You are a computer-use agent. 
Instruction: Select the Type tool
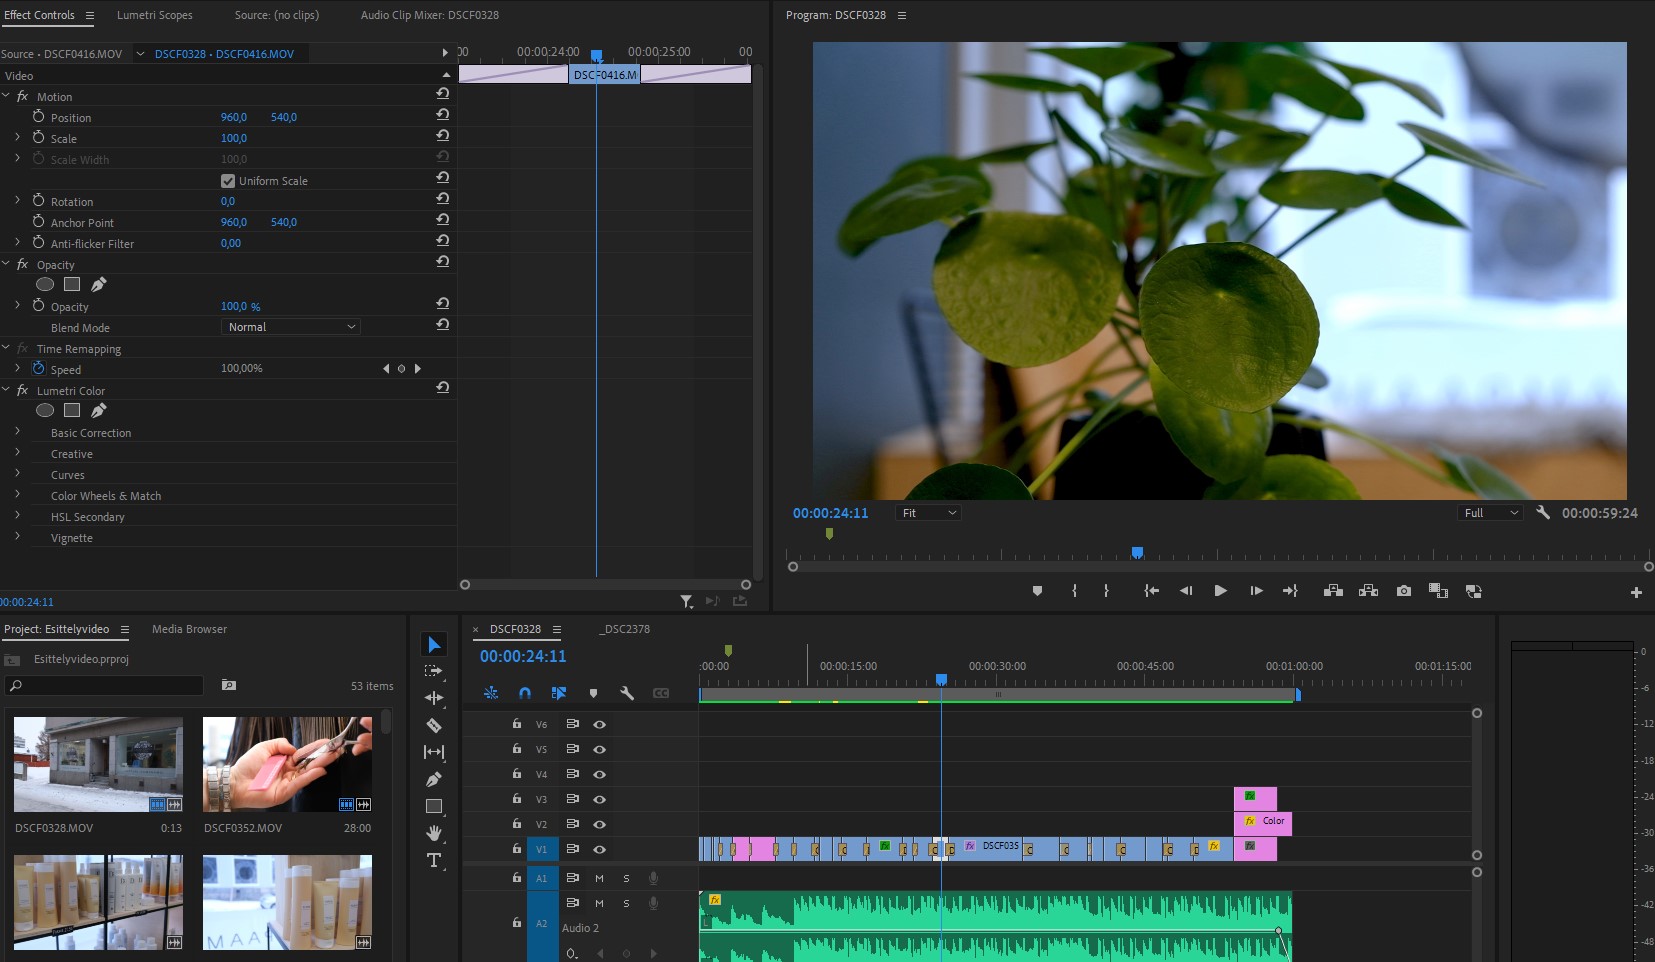pyautogui.click(x=434, y=860)
